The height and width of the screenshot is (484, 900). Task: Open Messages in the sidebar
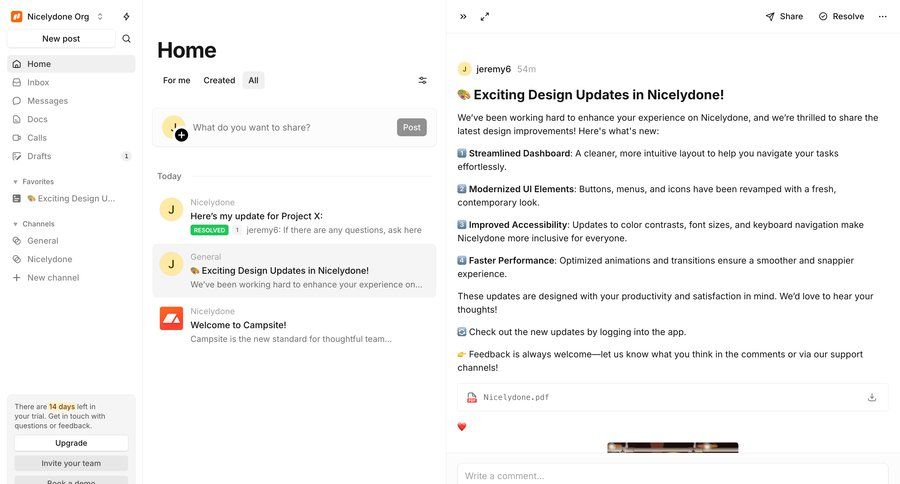point(71,100)
